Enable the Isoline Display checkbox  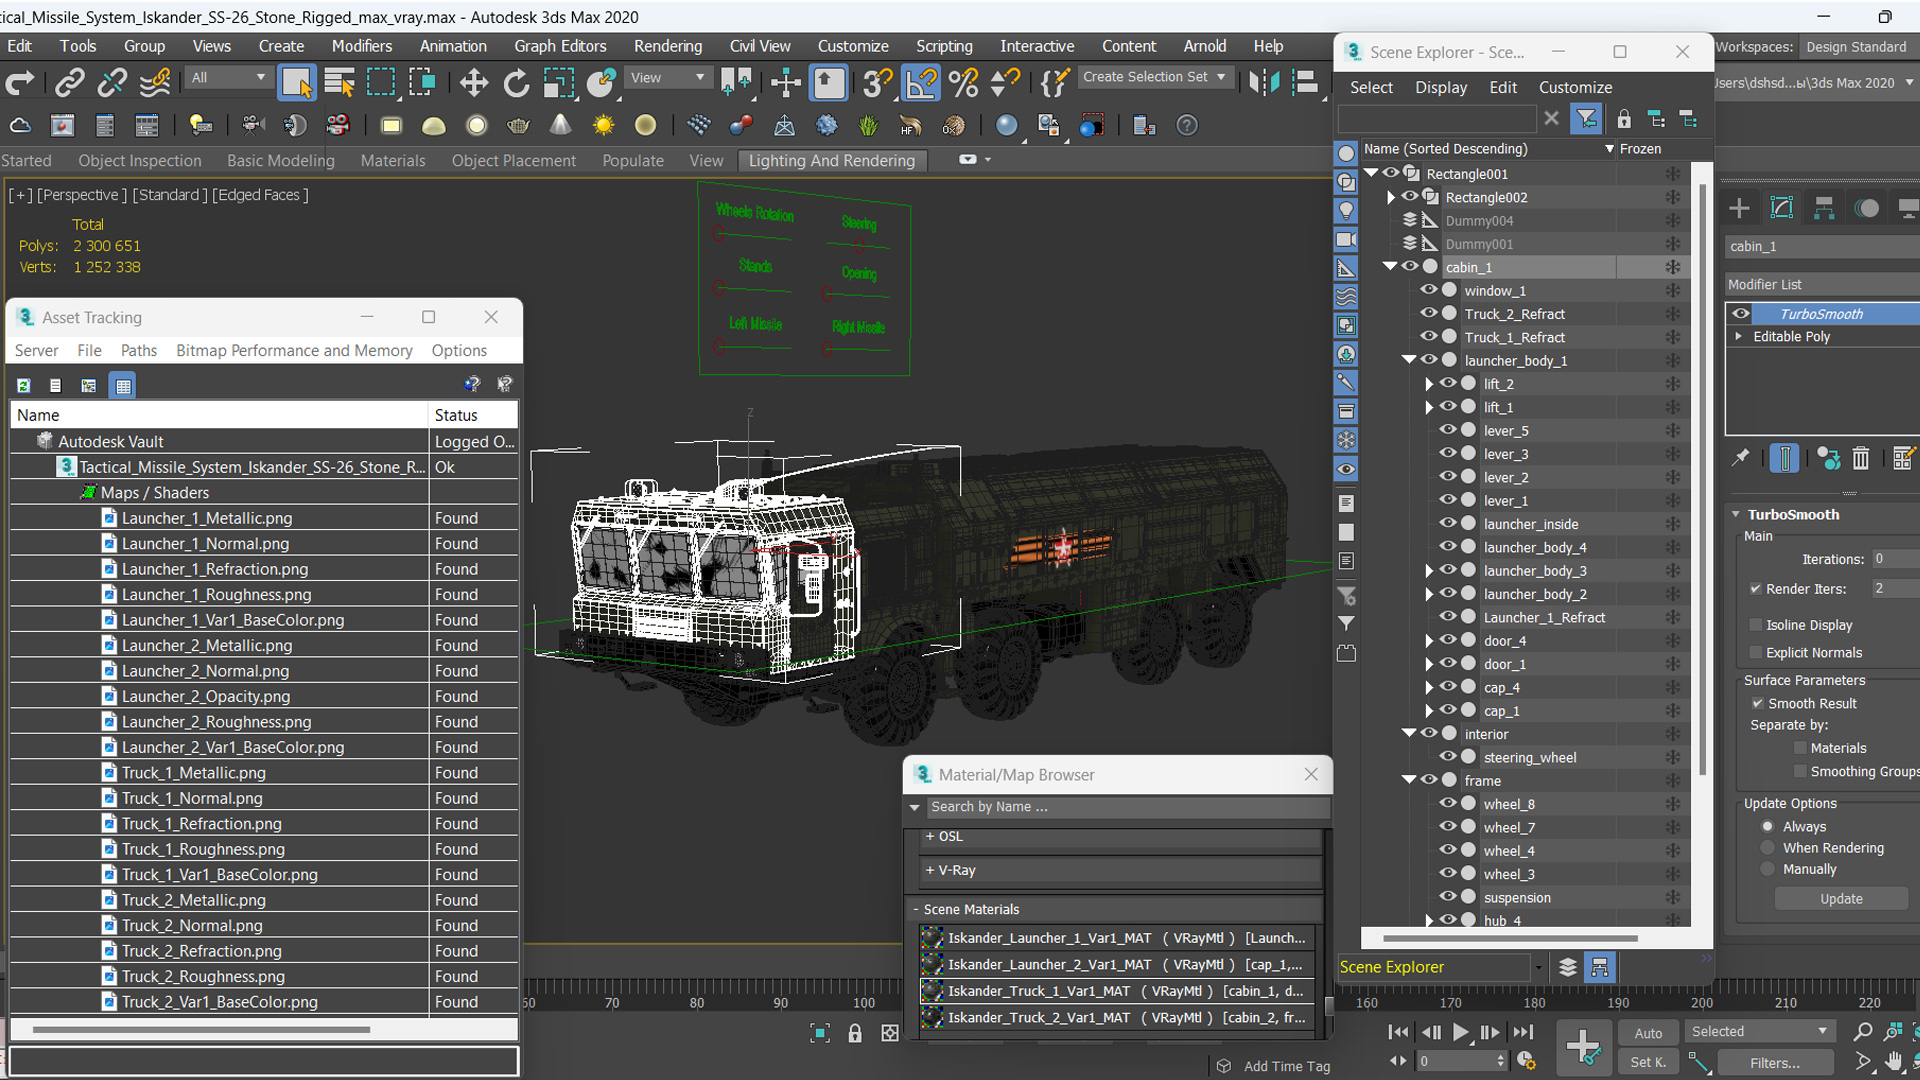(x=1755, y=625)
